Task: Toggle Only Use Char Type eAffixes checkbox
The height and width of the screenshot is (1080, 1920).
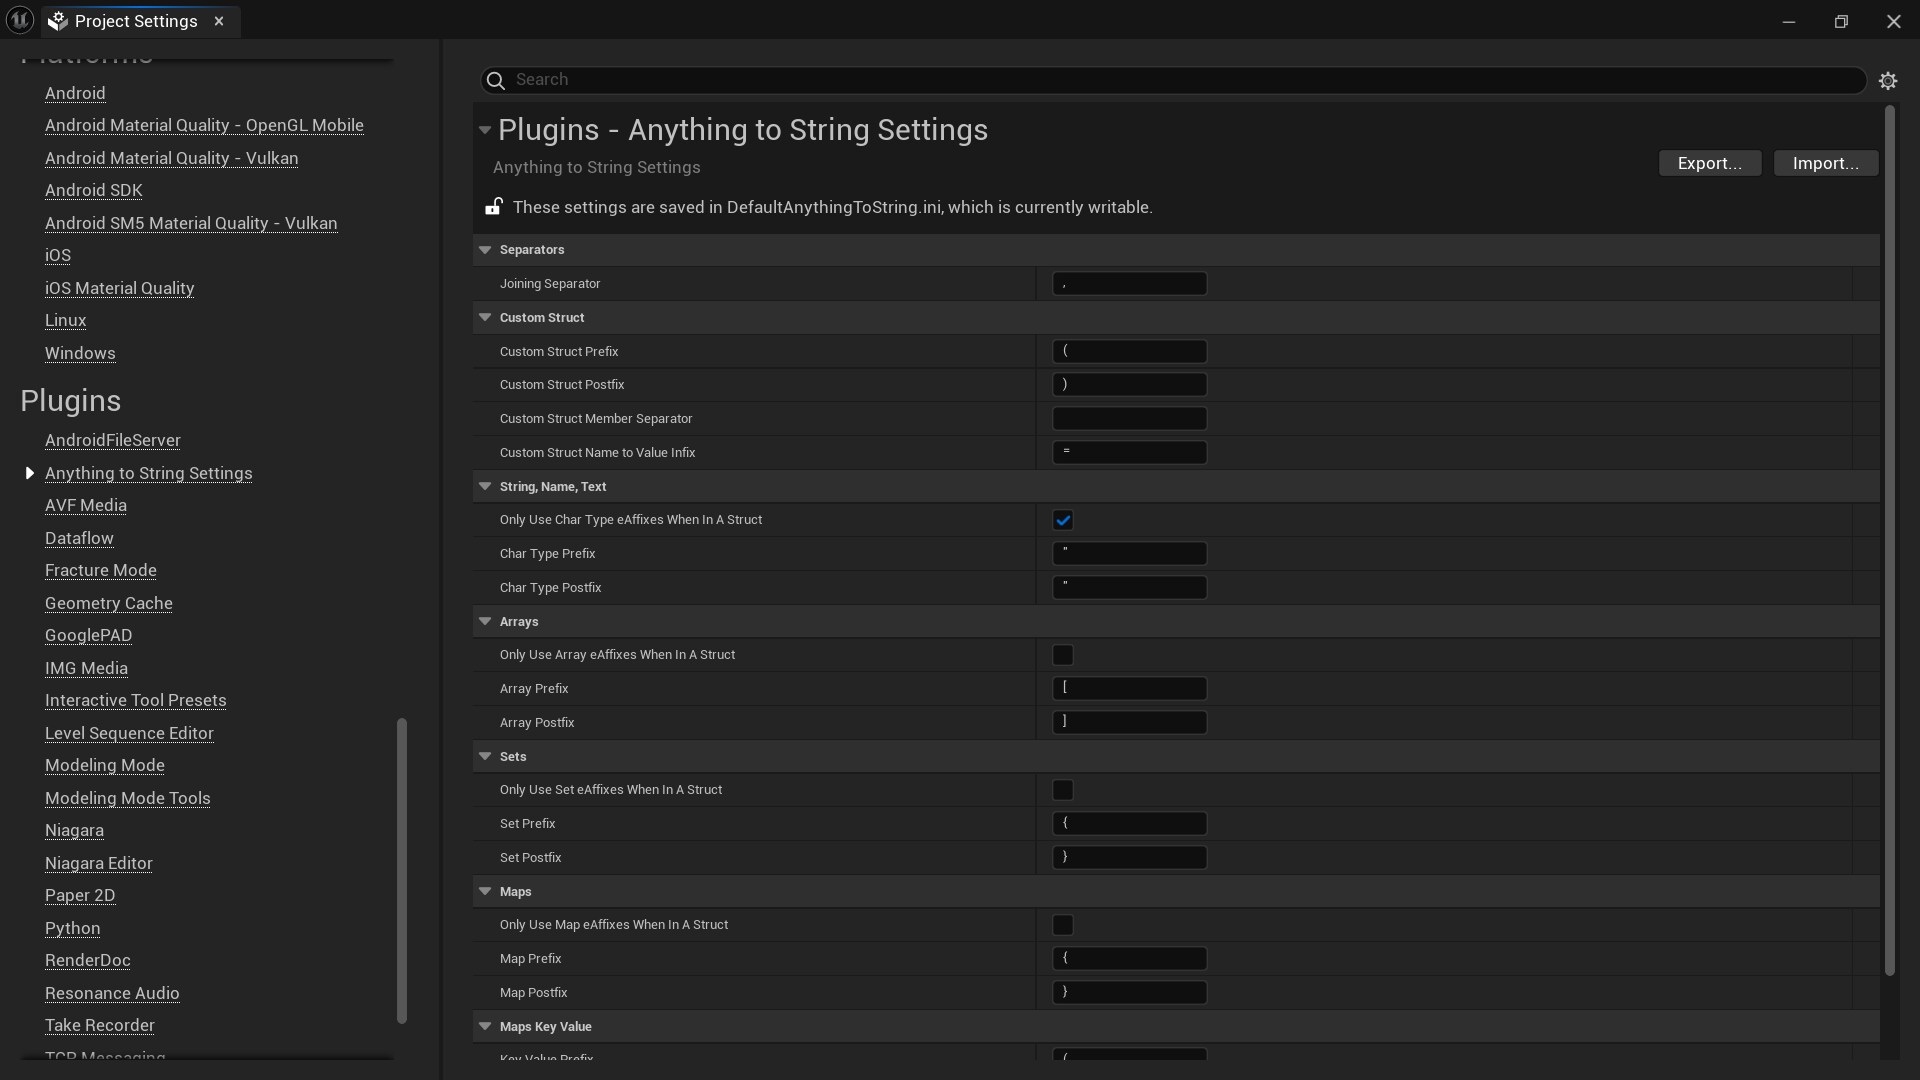Action: click(1063, 520)
